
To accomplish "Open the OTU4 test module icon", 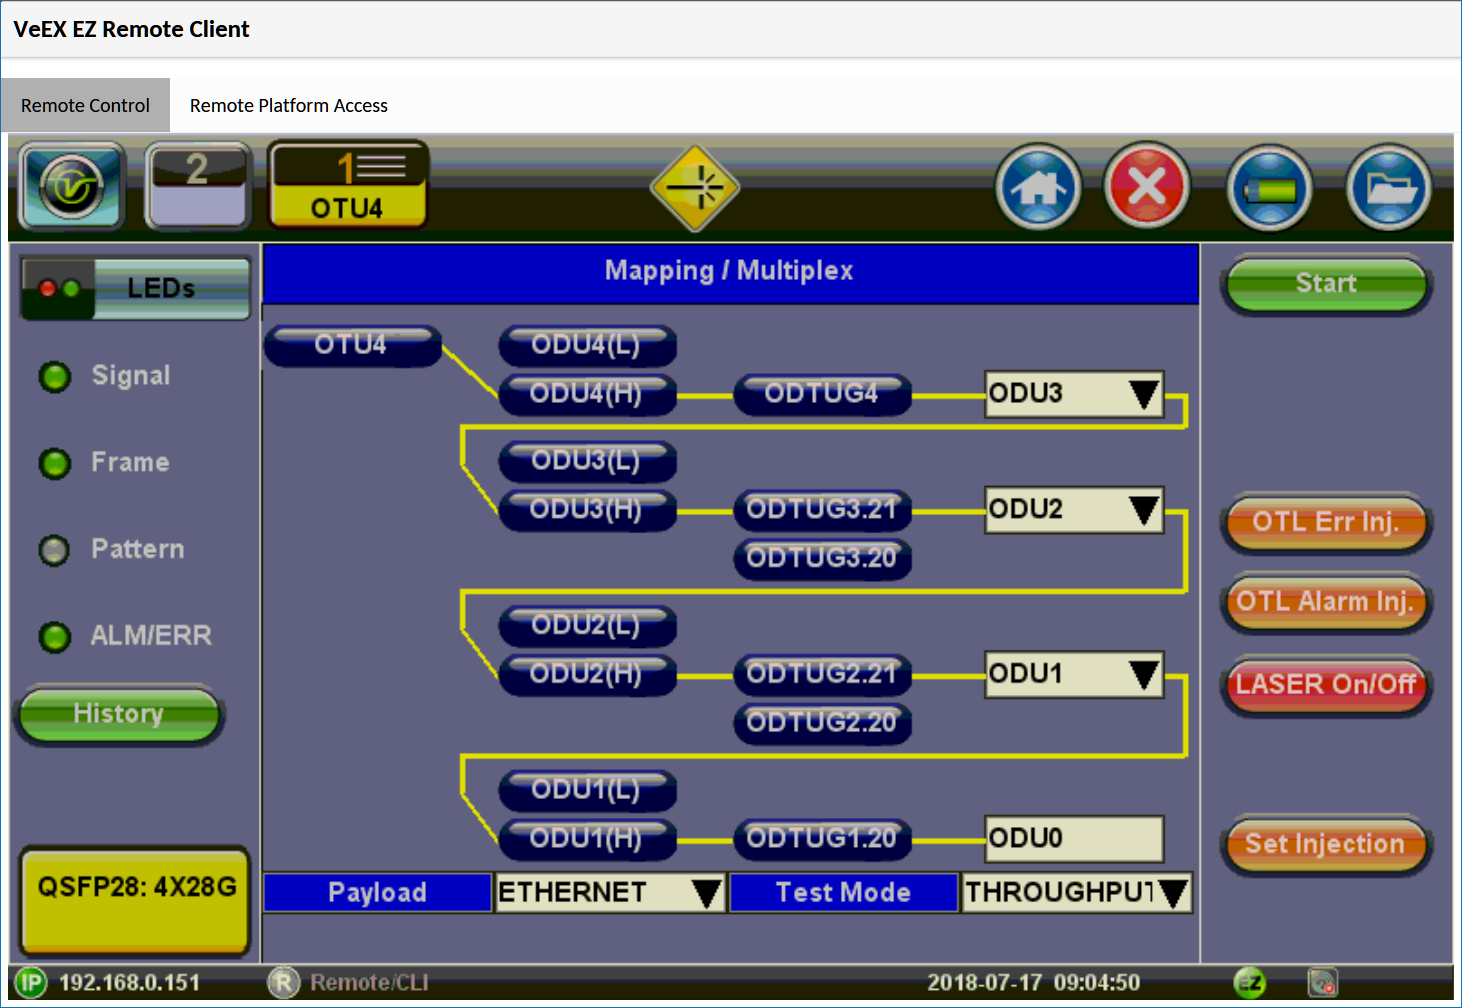I will coord(348,186).
